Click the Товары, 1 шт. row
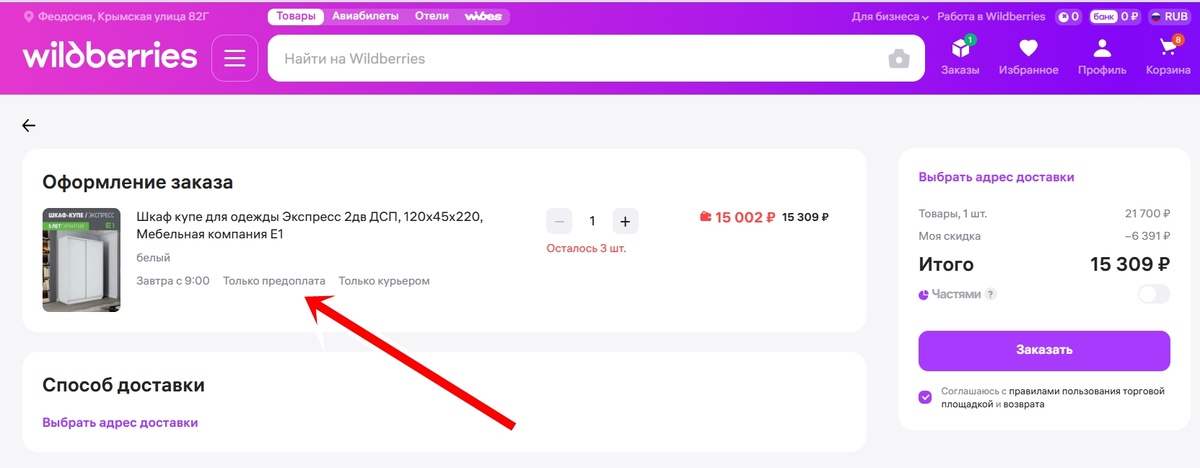 coord(1044,214)
